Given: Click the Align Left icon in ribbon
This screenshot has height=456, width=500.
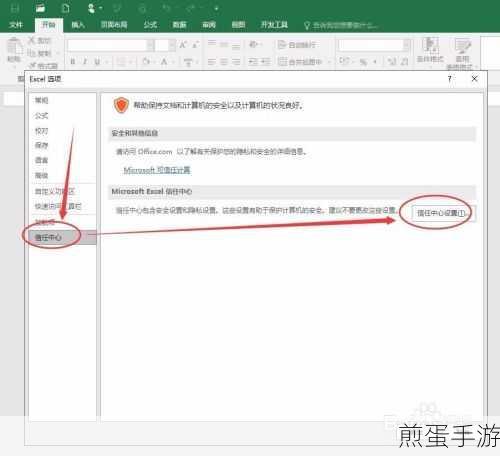Looking at the screenshot, I should [x=211, y=62].
